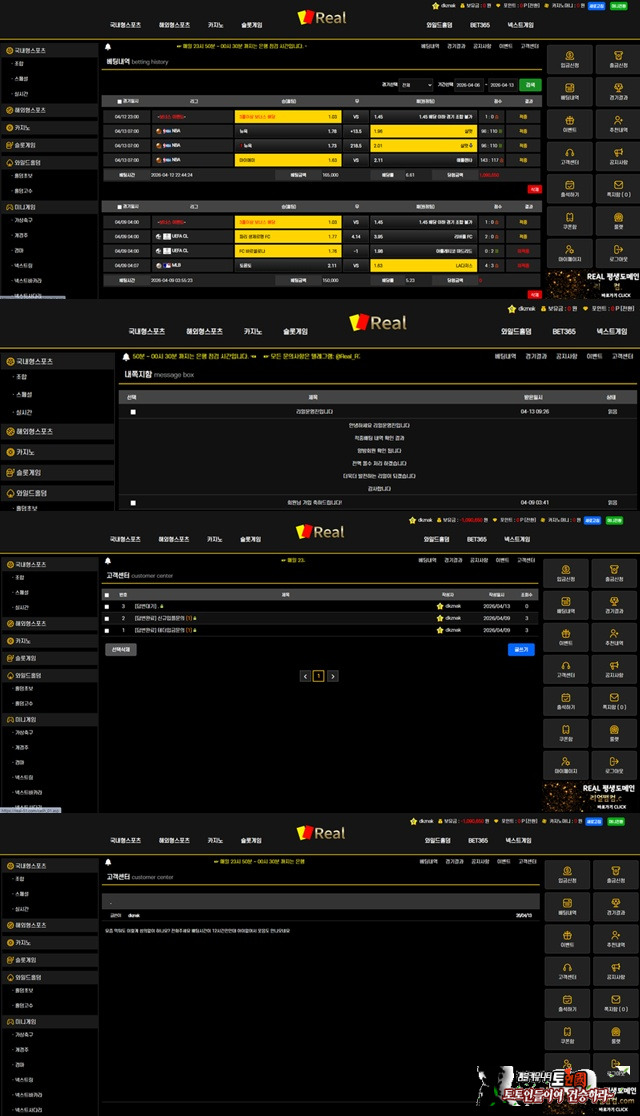Image resolution: width=640 pixels, height=1116 pixels.
Task: Click 마이페이지 icon tile on betting history page
Action: click(x=570, y=253)
